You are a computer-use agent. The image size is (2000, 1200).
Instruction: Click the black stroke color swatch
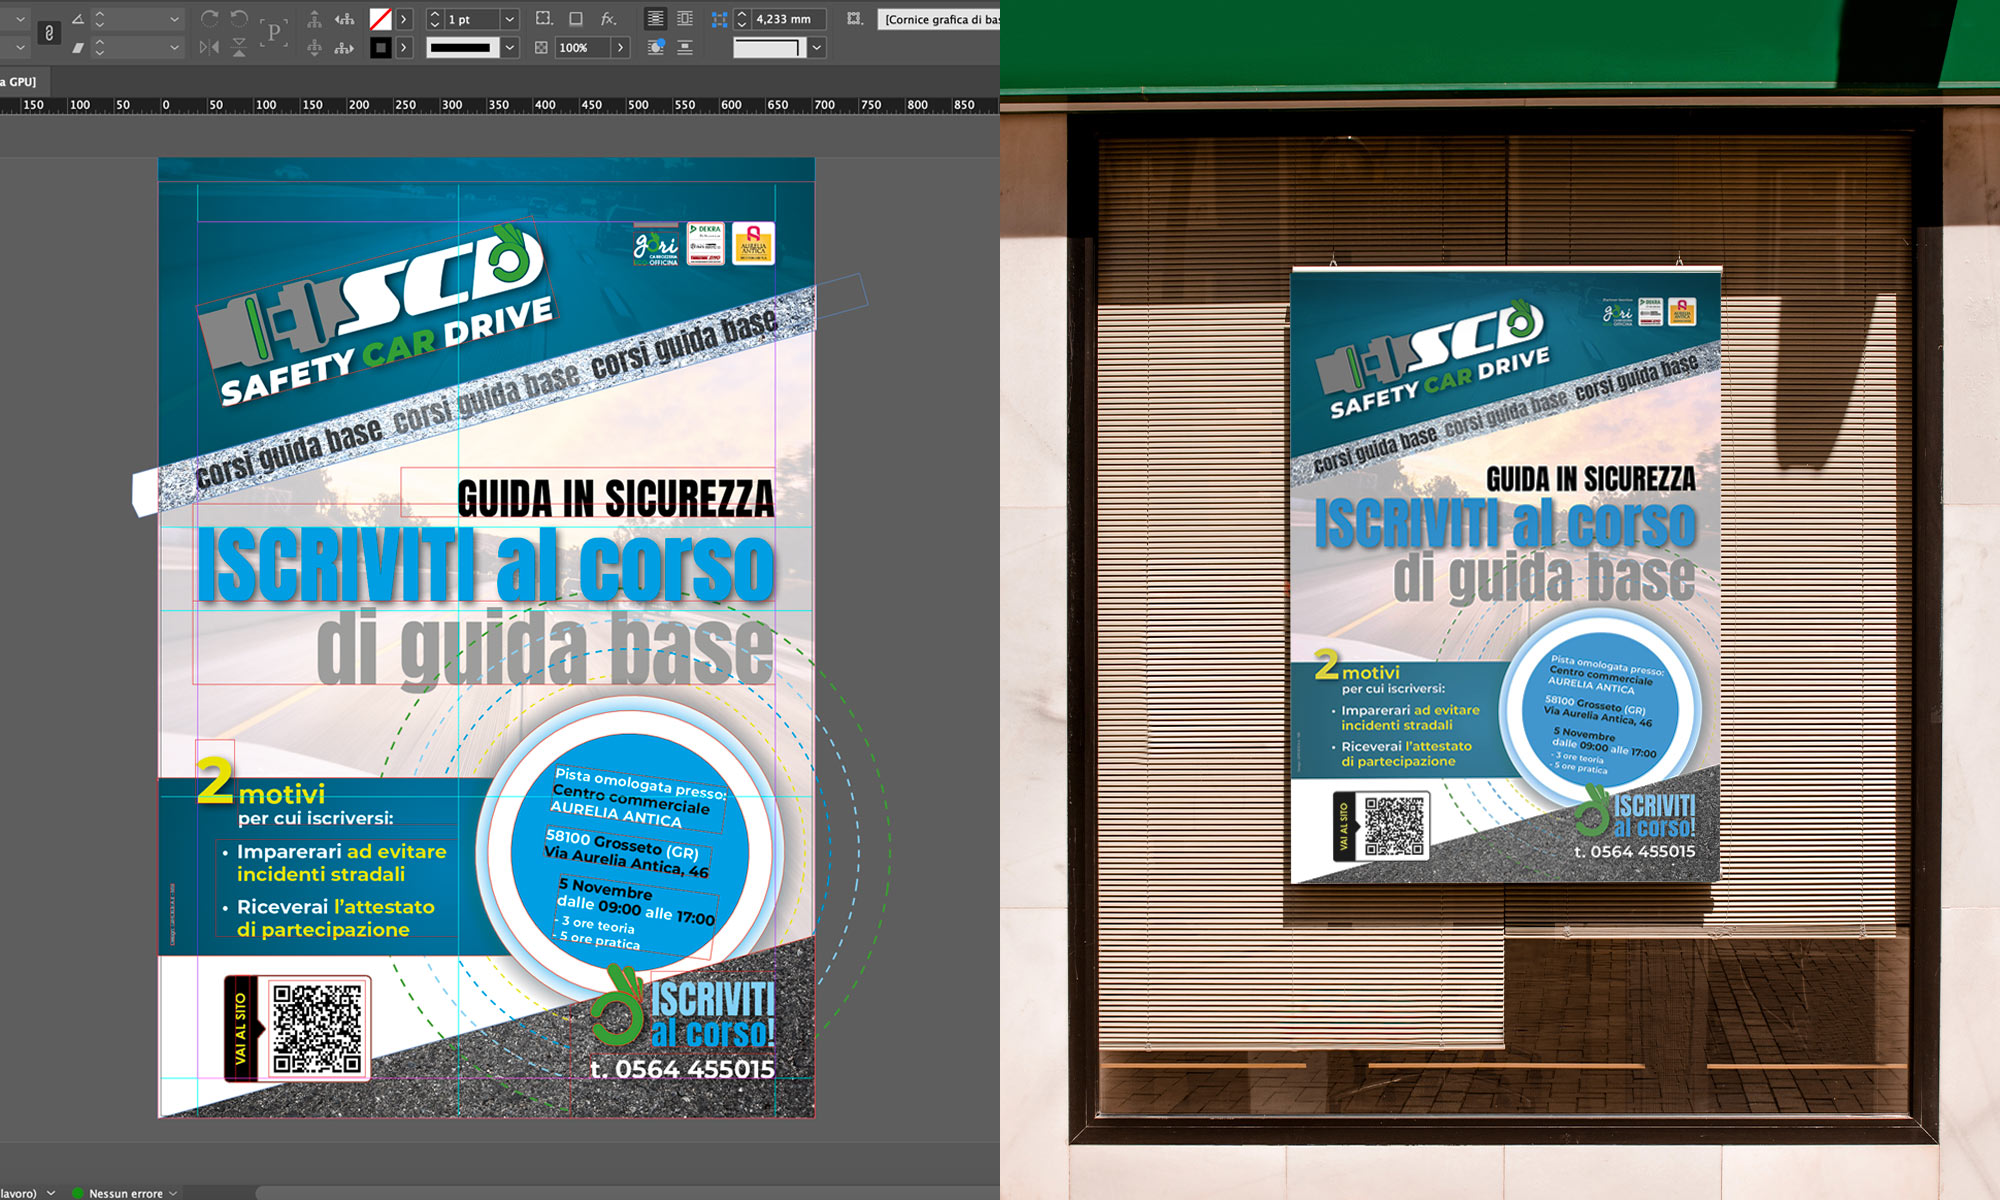380,47
